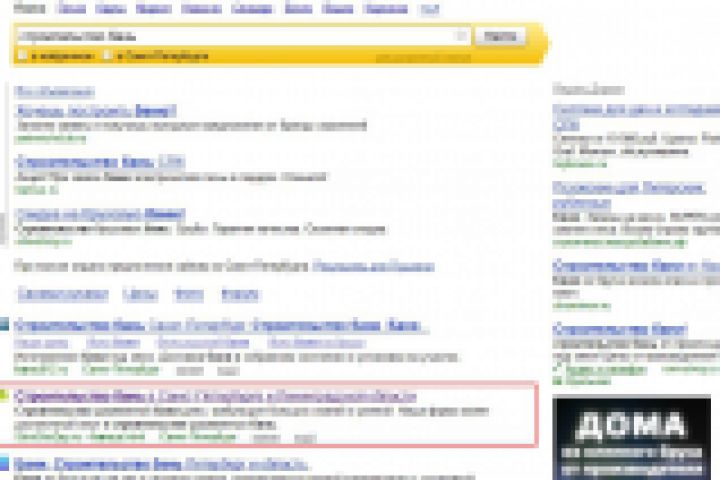
Task: Select the widest tab in the four-tab row
Action: tap(63, 294)
